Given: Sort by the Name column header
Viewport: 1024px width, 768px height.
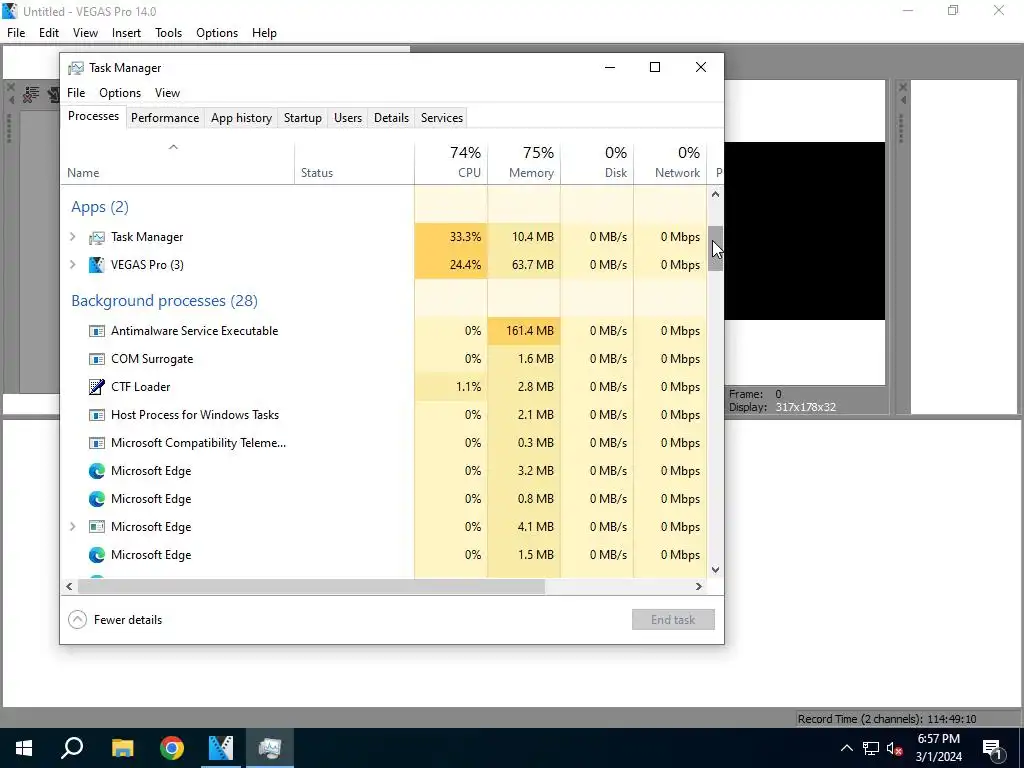Looking at the screenshot, I should pos(178,163).
